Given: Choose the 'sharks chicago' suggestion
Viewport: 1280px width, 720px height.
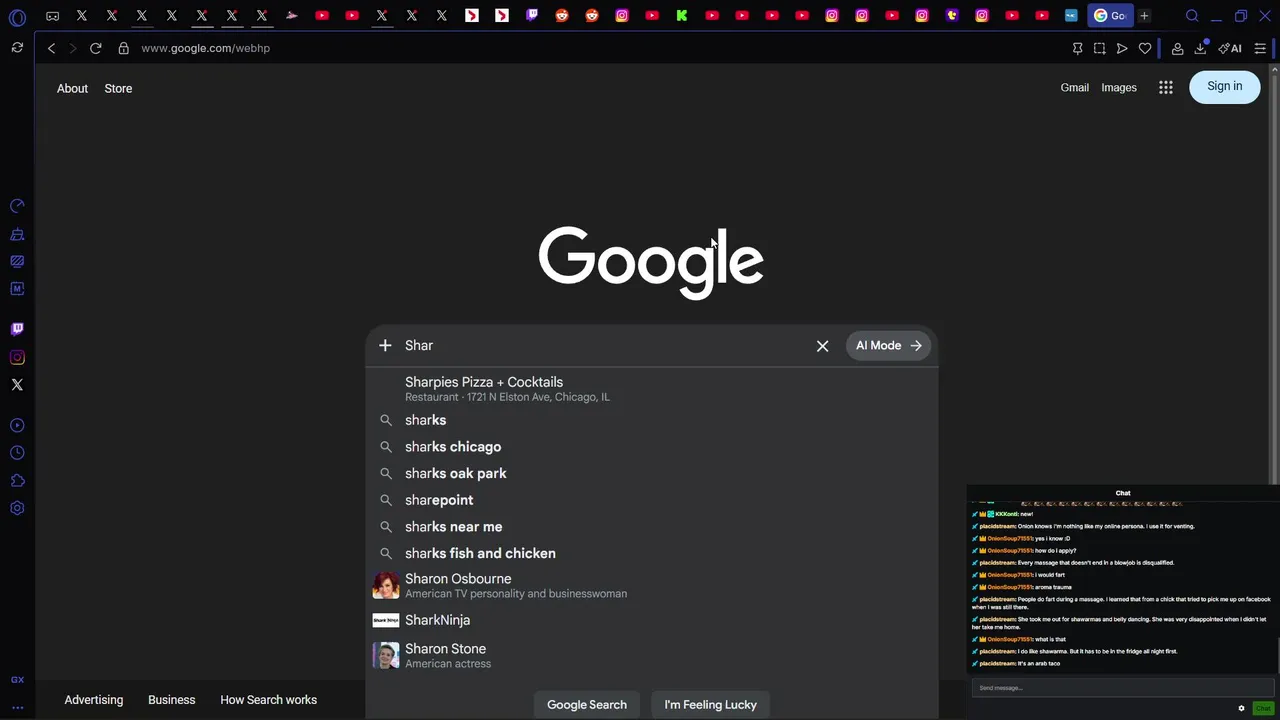Looking at the screenshot, I should [x=652, y=447].
